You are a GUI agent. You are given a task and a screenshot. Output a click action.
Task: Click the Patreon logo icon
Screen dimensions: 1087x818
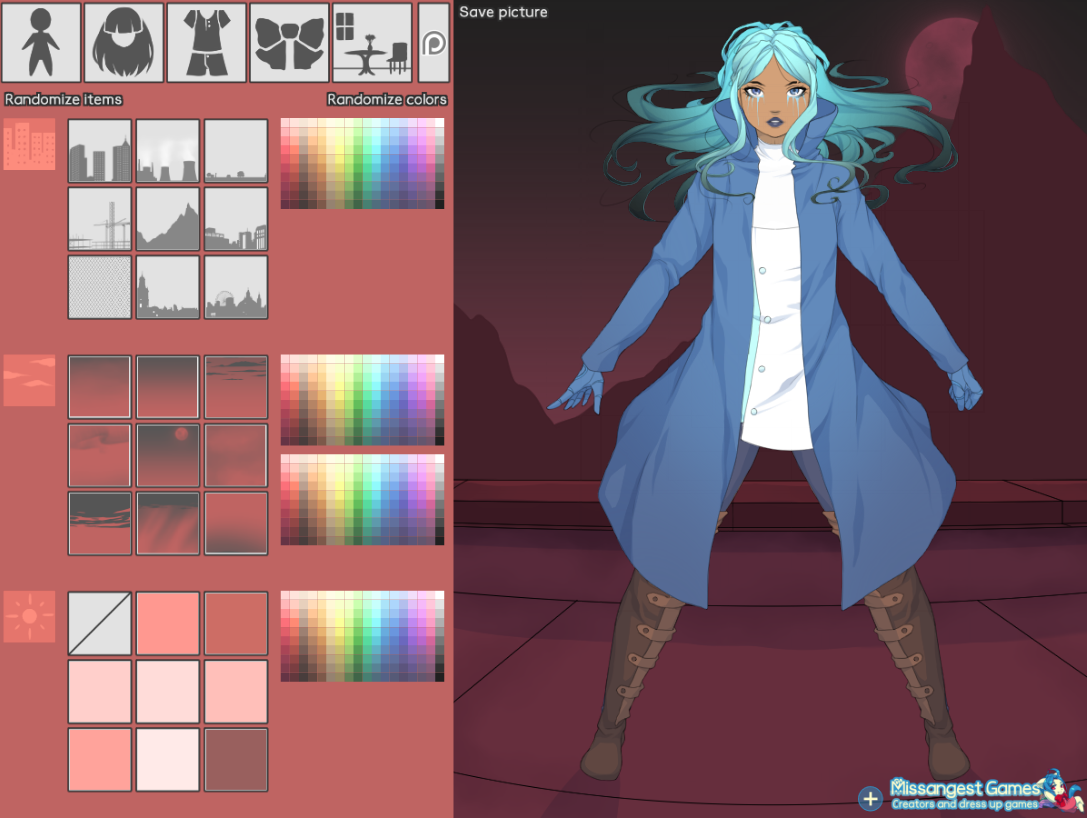434,43
